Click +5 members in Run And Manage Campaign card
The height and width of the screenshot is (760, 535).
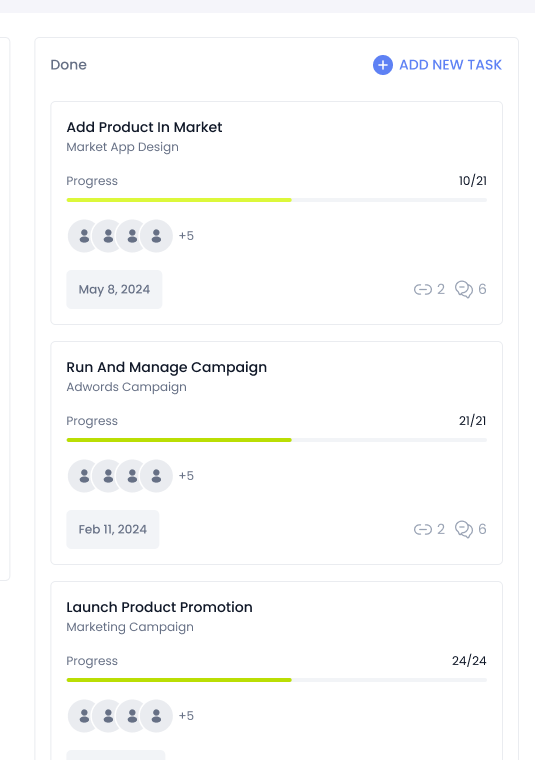186,475
